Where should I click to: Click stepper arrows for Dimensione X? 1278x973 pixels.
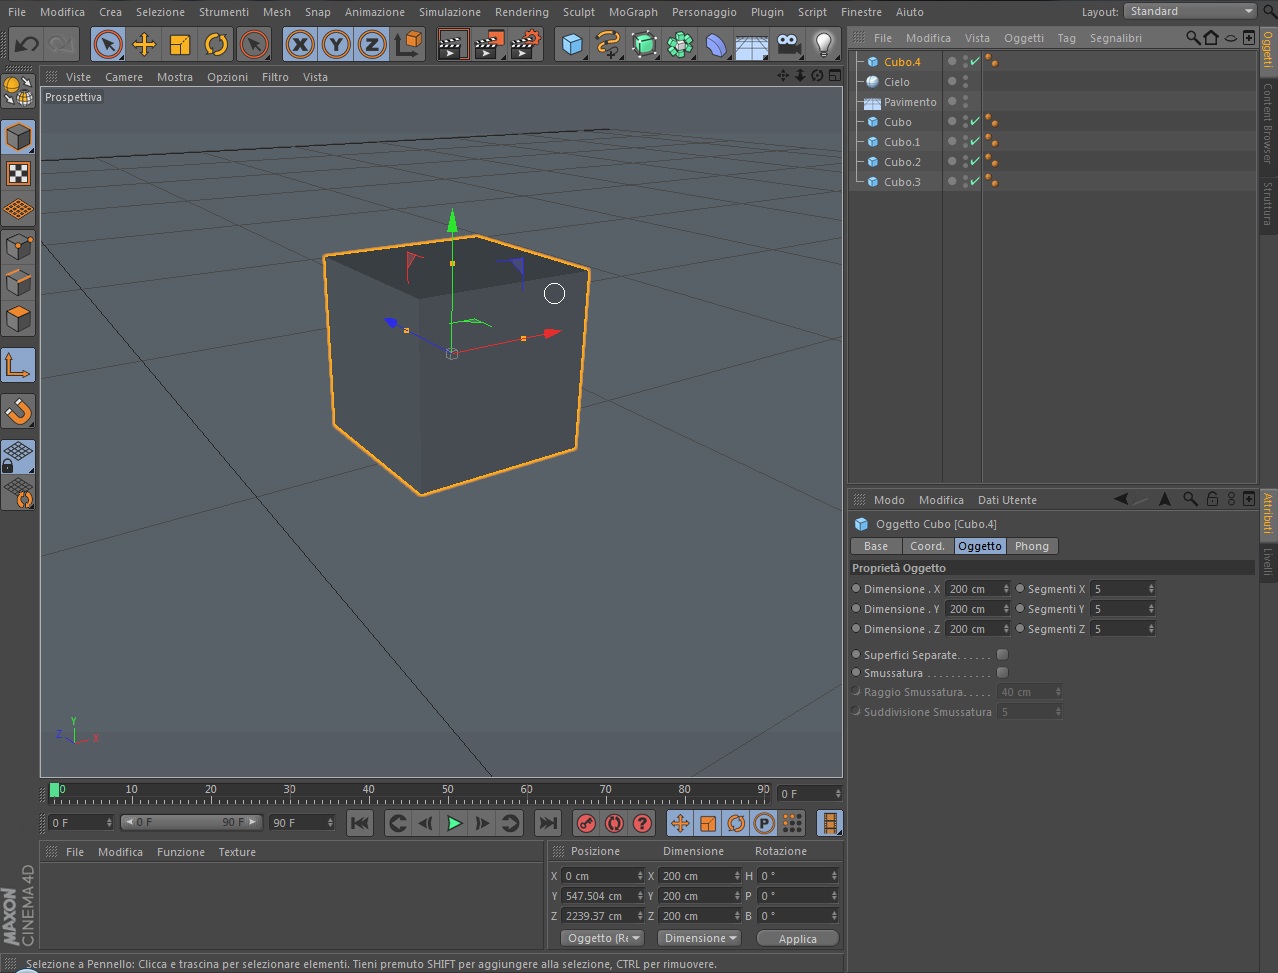(1005, 589)
